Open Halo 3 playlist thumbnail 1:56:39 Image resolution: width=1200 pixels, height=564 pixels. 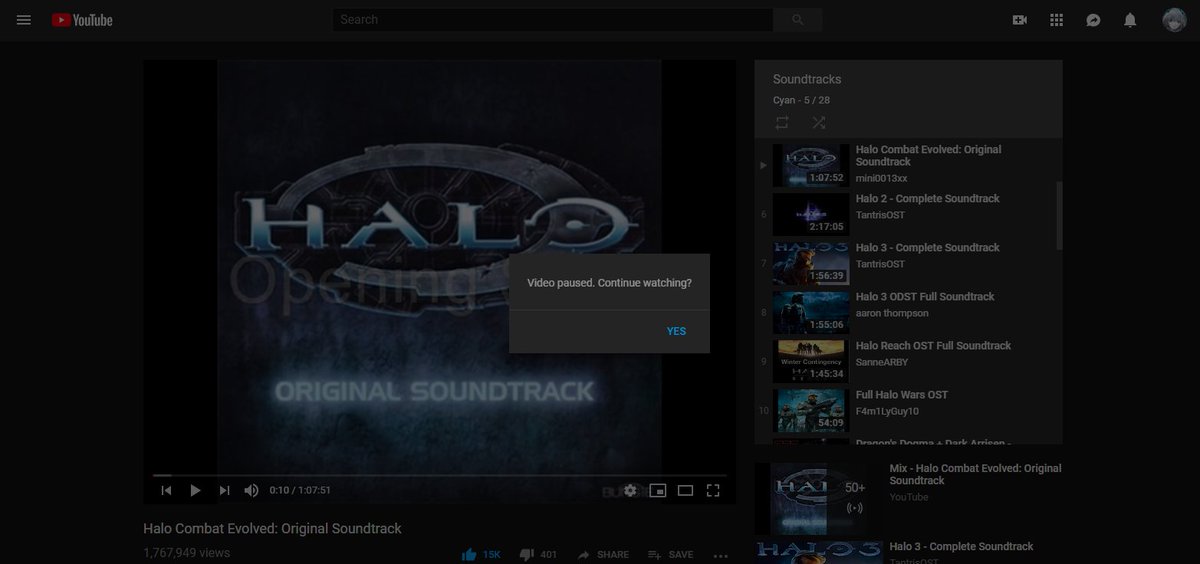click(x=811, y=263)
